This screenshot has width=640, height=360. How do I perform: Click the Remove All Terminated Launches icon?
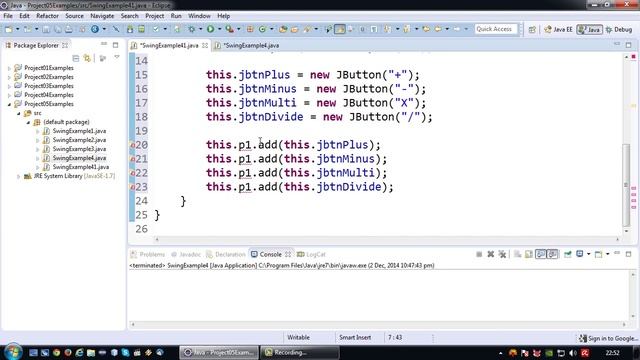pyautogui.click(x=502, y=254)
